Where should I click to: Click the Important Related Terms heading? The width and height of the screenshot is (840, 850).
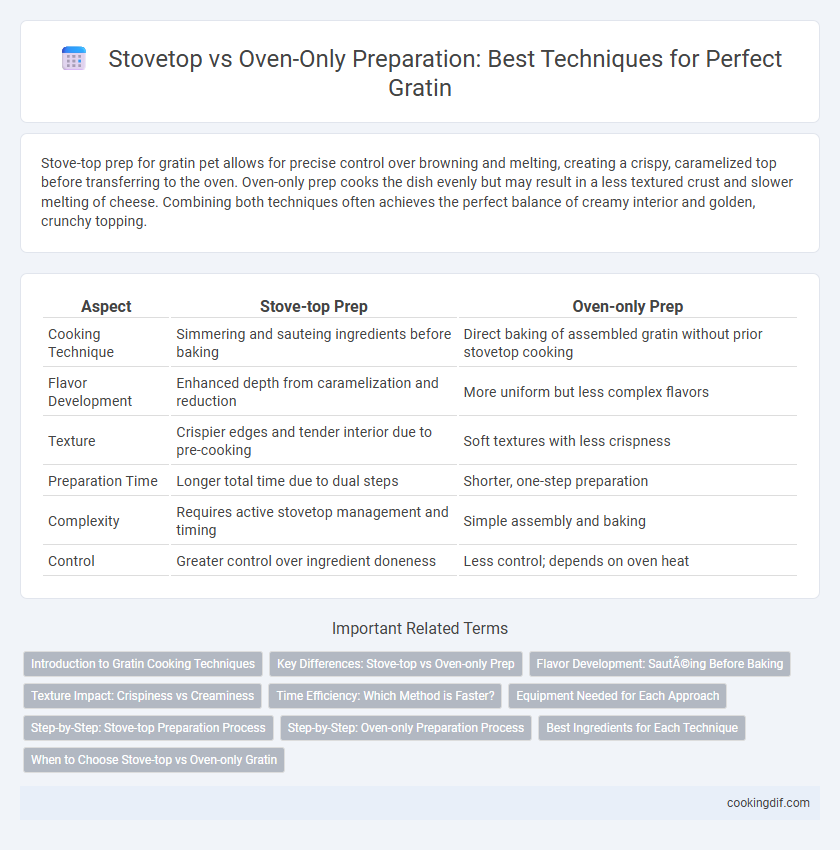tap(420, 628)
